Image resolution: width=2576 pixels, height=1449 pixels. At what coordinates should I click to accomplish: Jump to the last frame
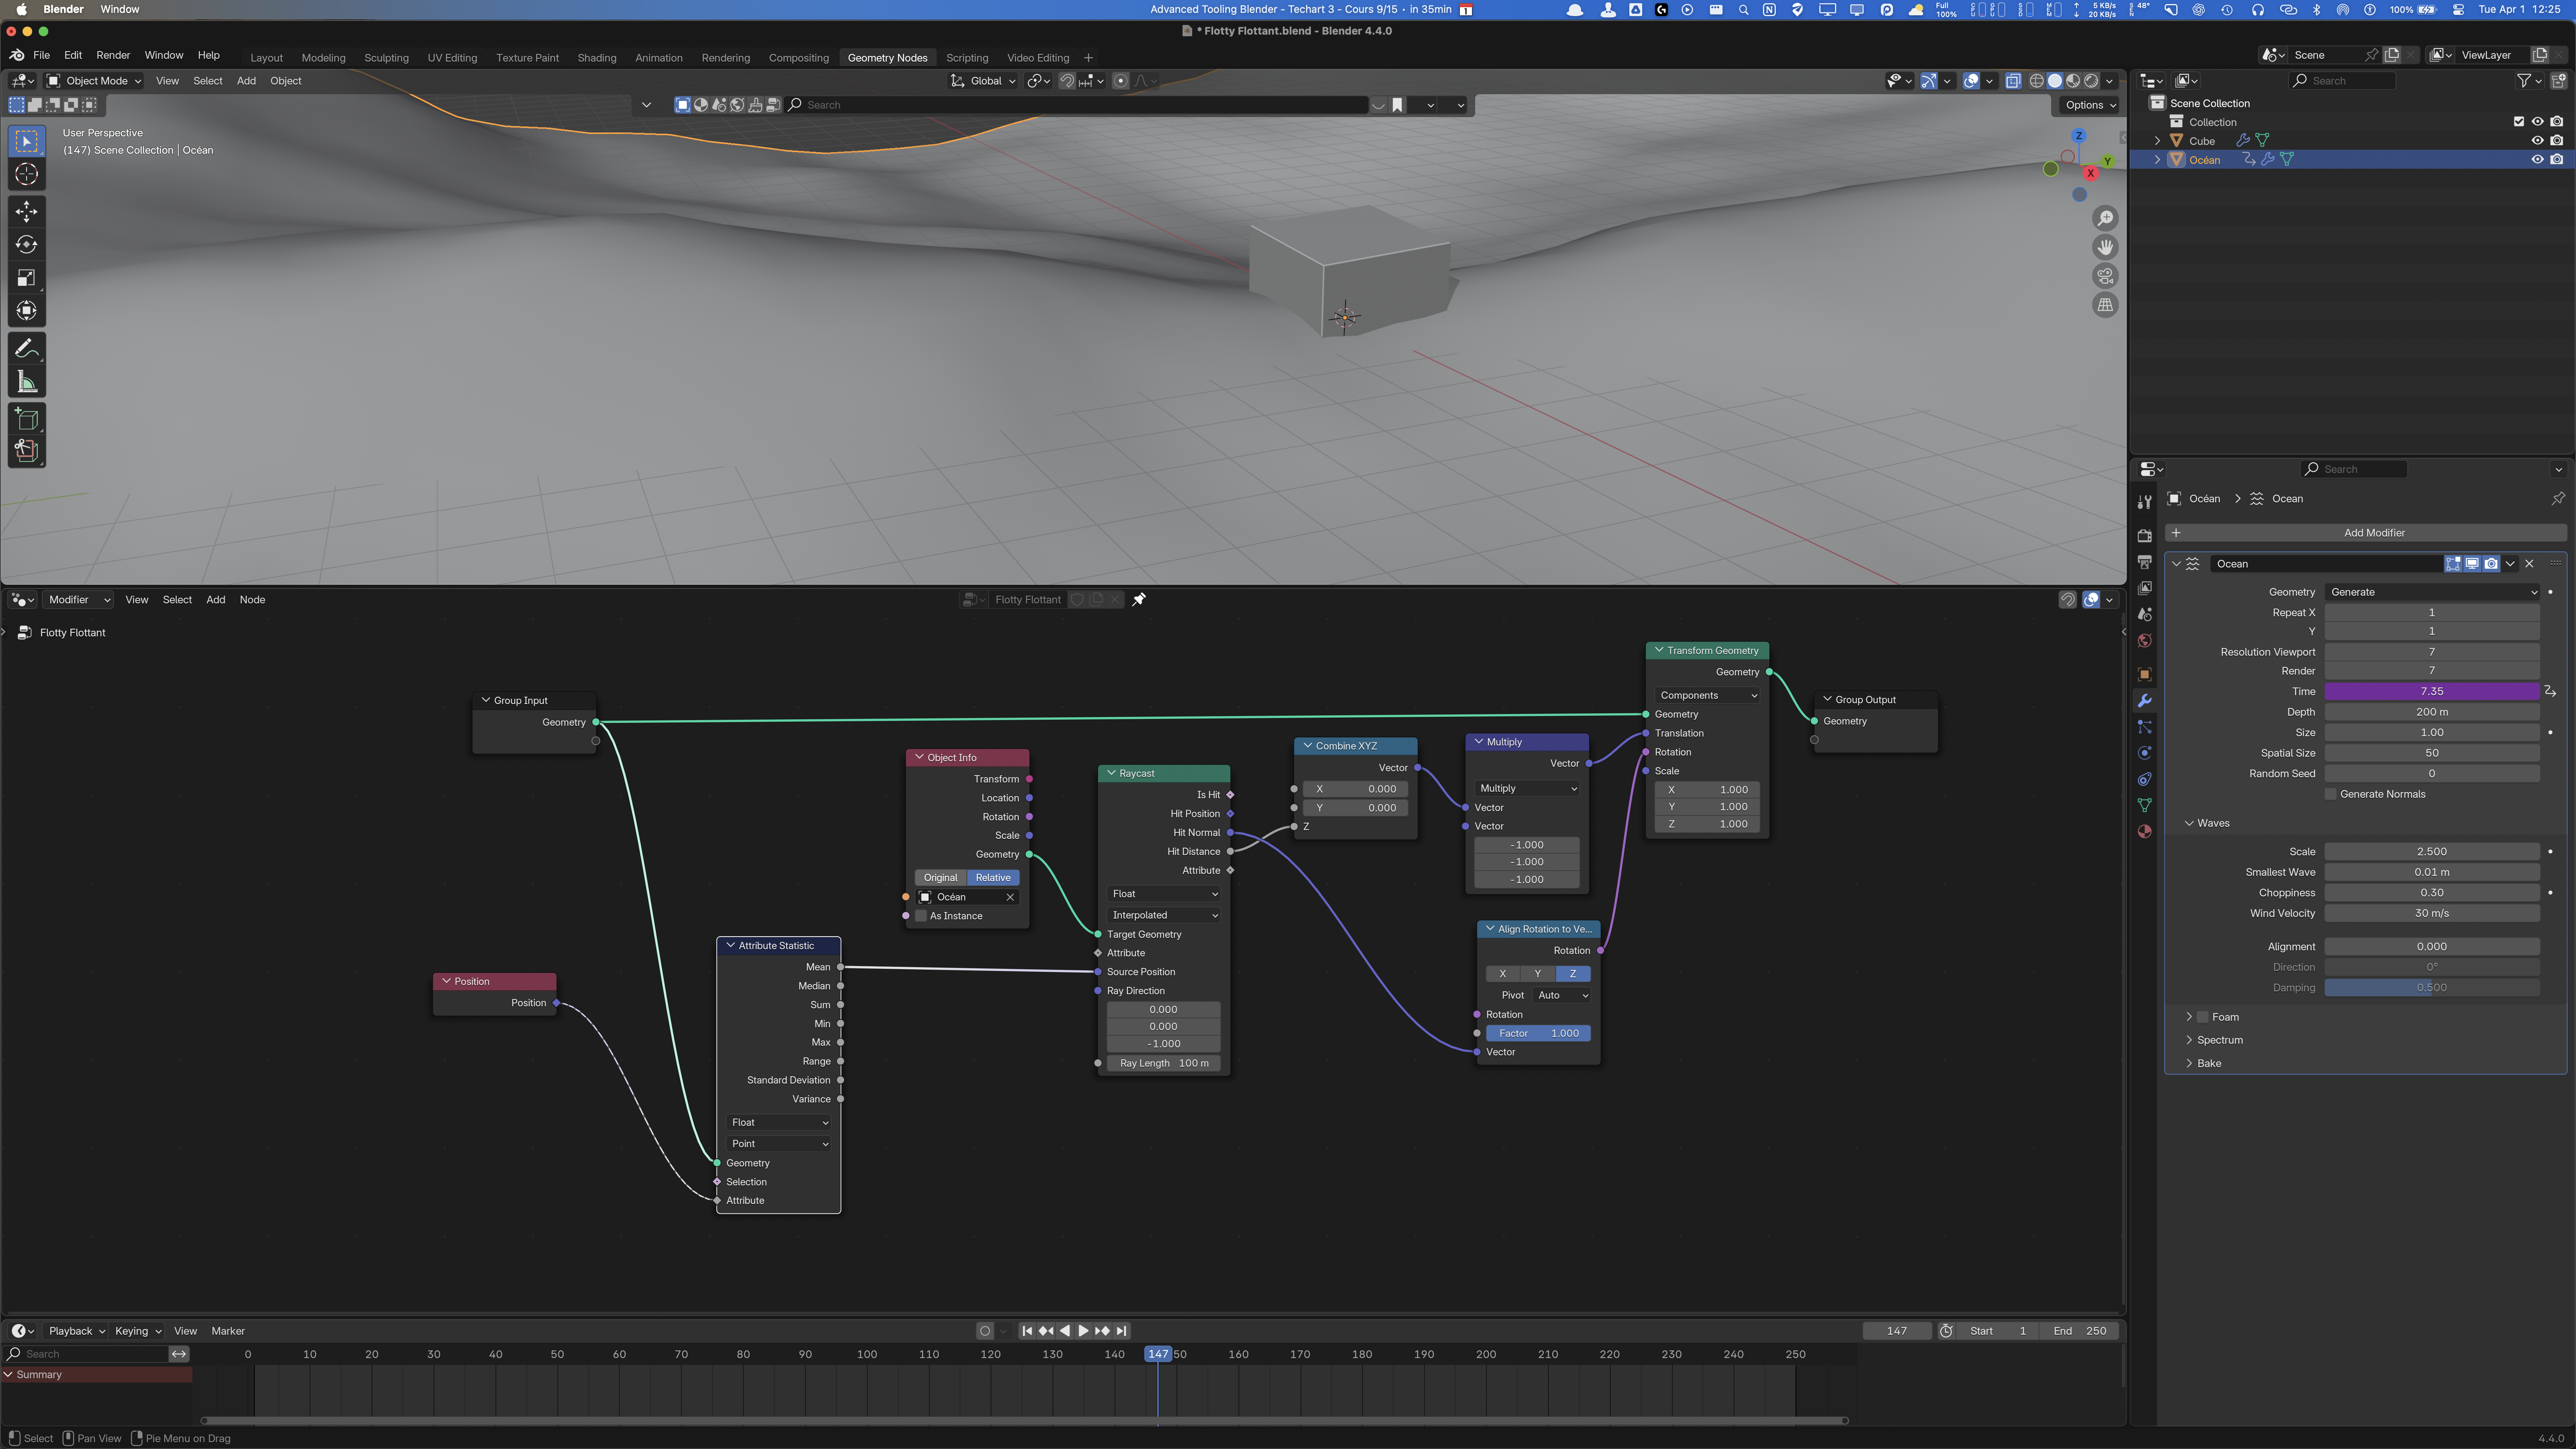[x=1121, y=1331]
